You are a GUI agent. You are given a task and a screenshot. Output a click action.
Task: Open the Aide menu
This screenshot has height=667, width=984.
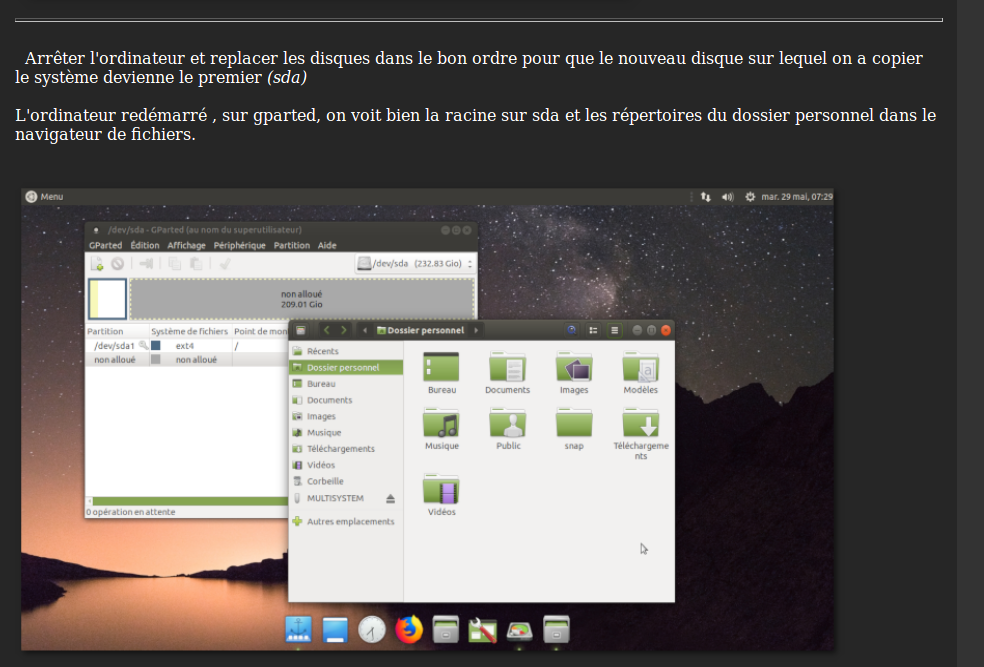point(327,245)
